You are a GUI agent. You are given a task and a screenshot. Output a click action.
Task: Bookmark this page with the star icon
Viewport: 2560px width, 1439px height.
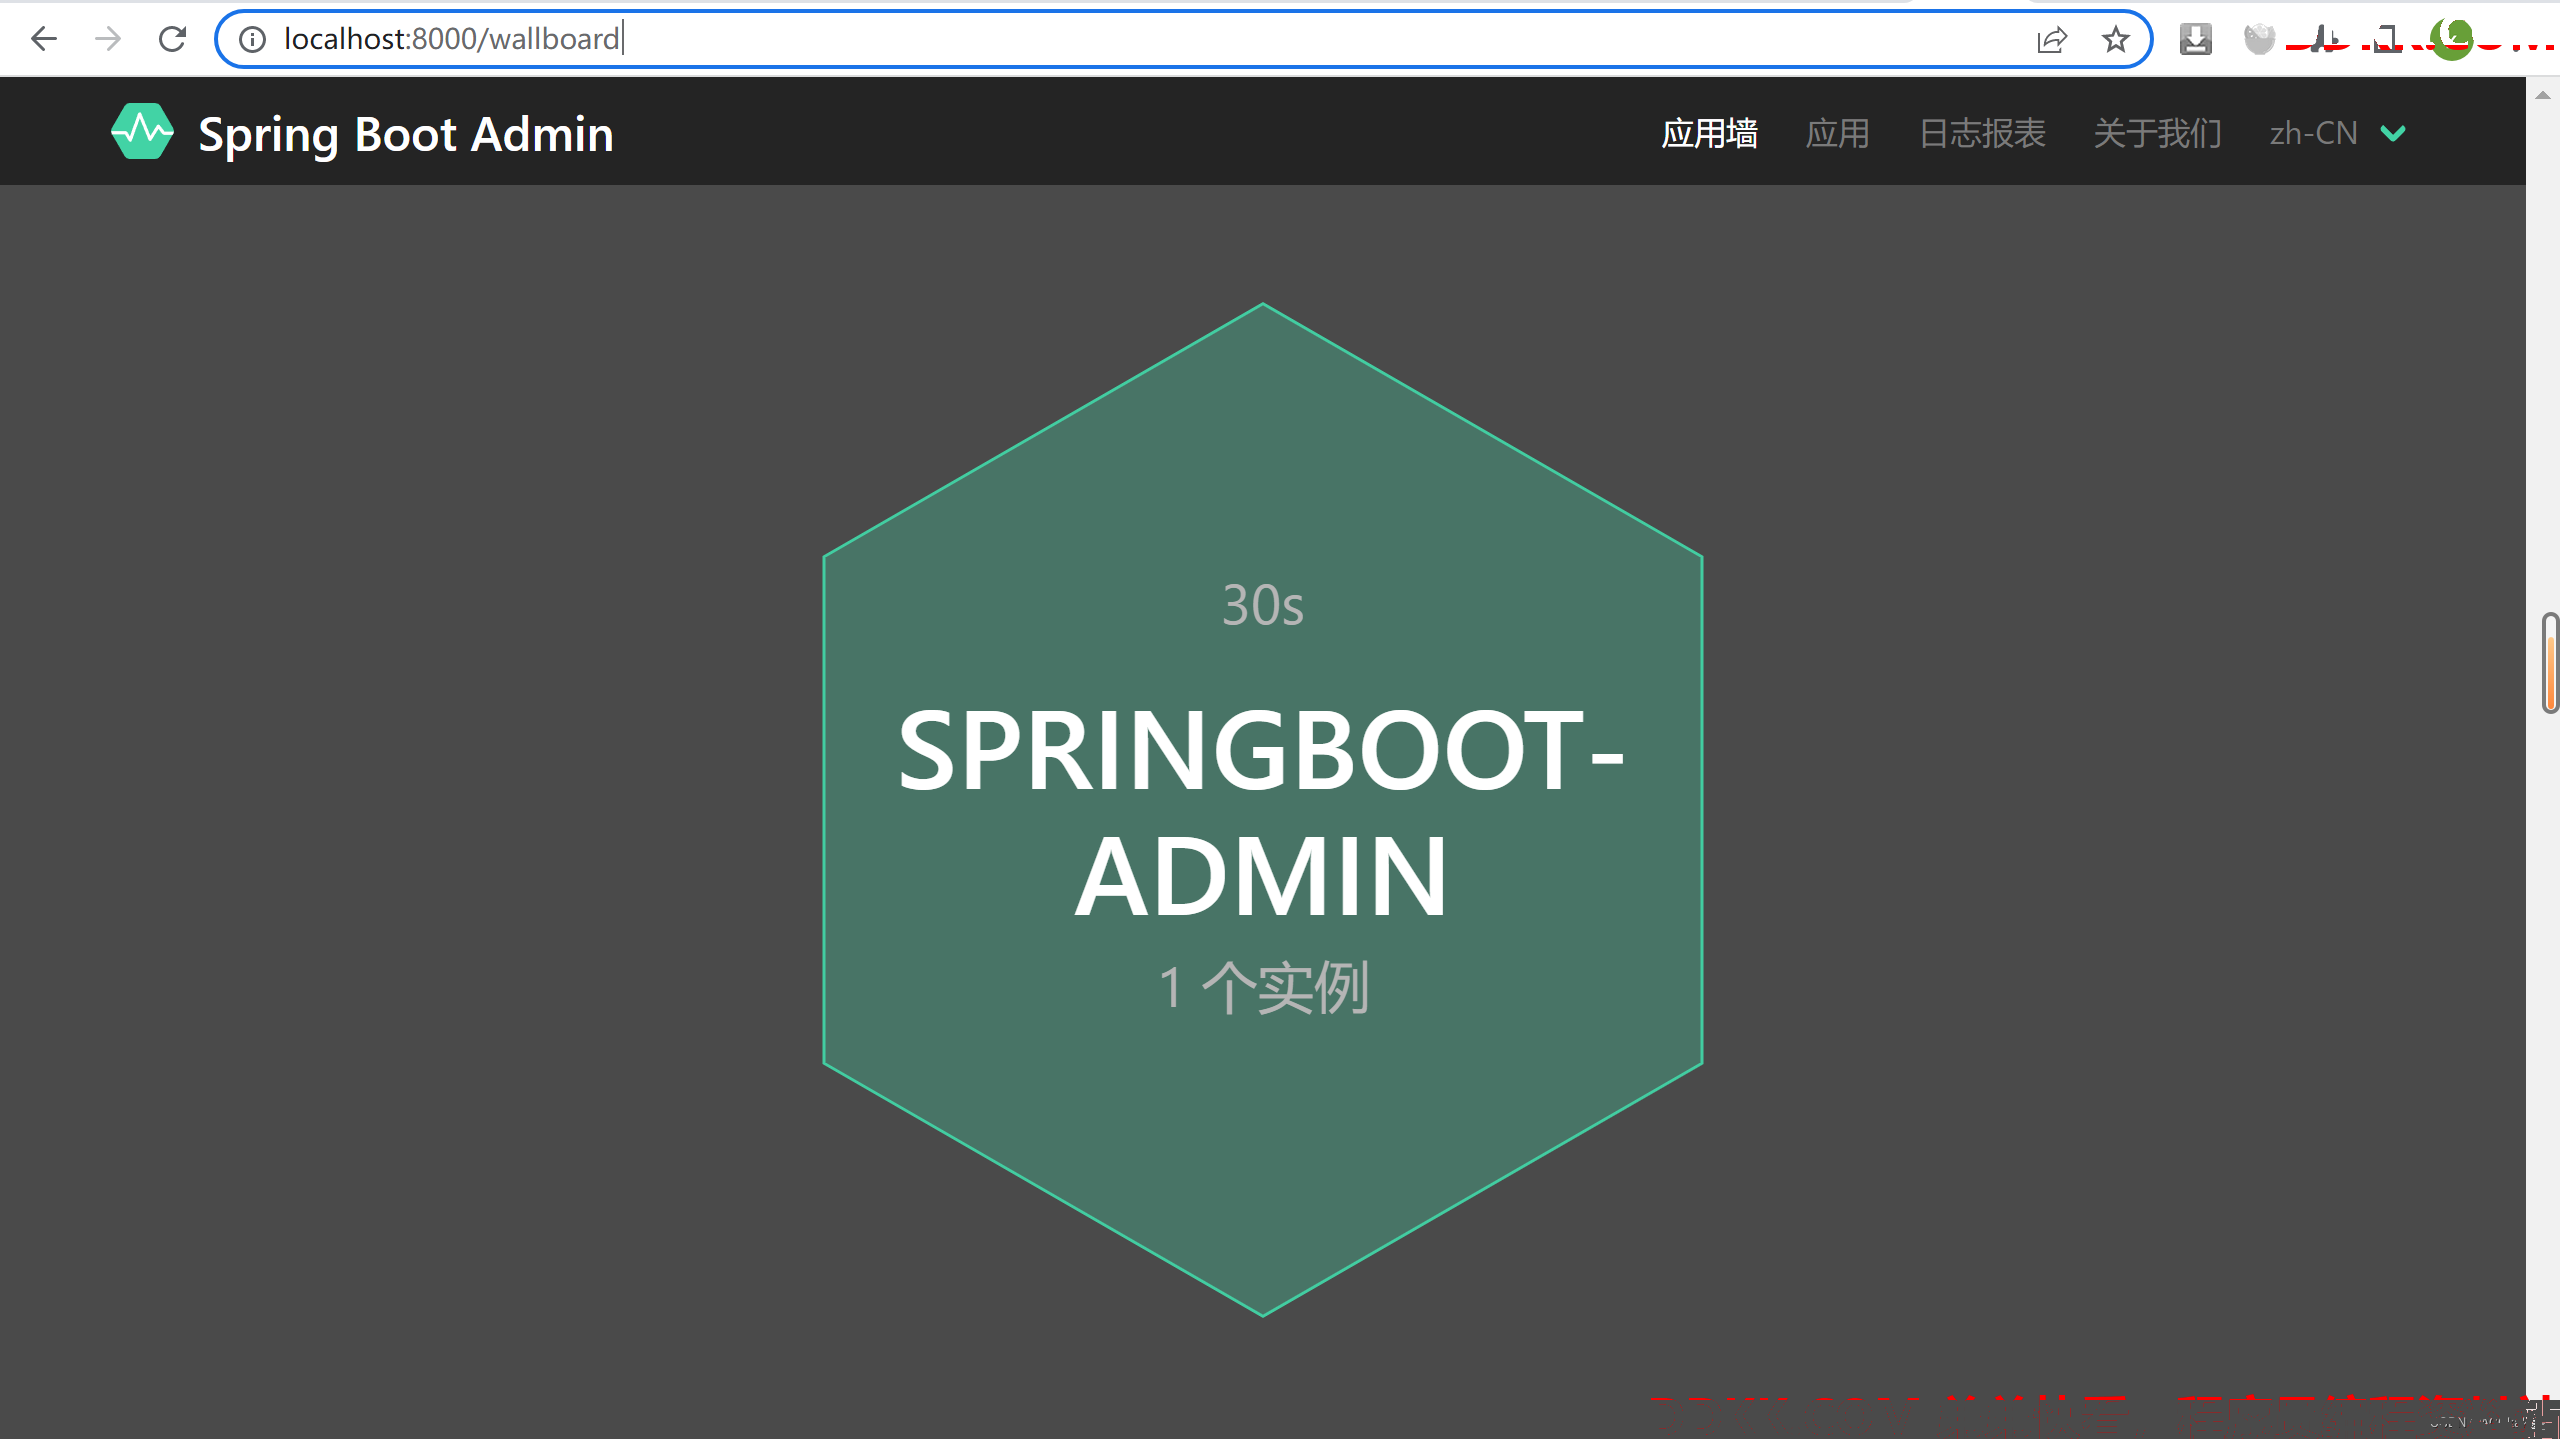(x=2115, y=39)
